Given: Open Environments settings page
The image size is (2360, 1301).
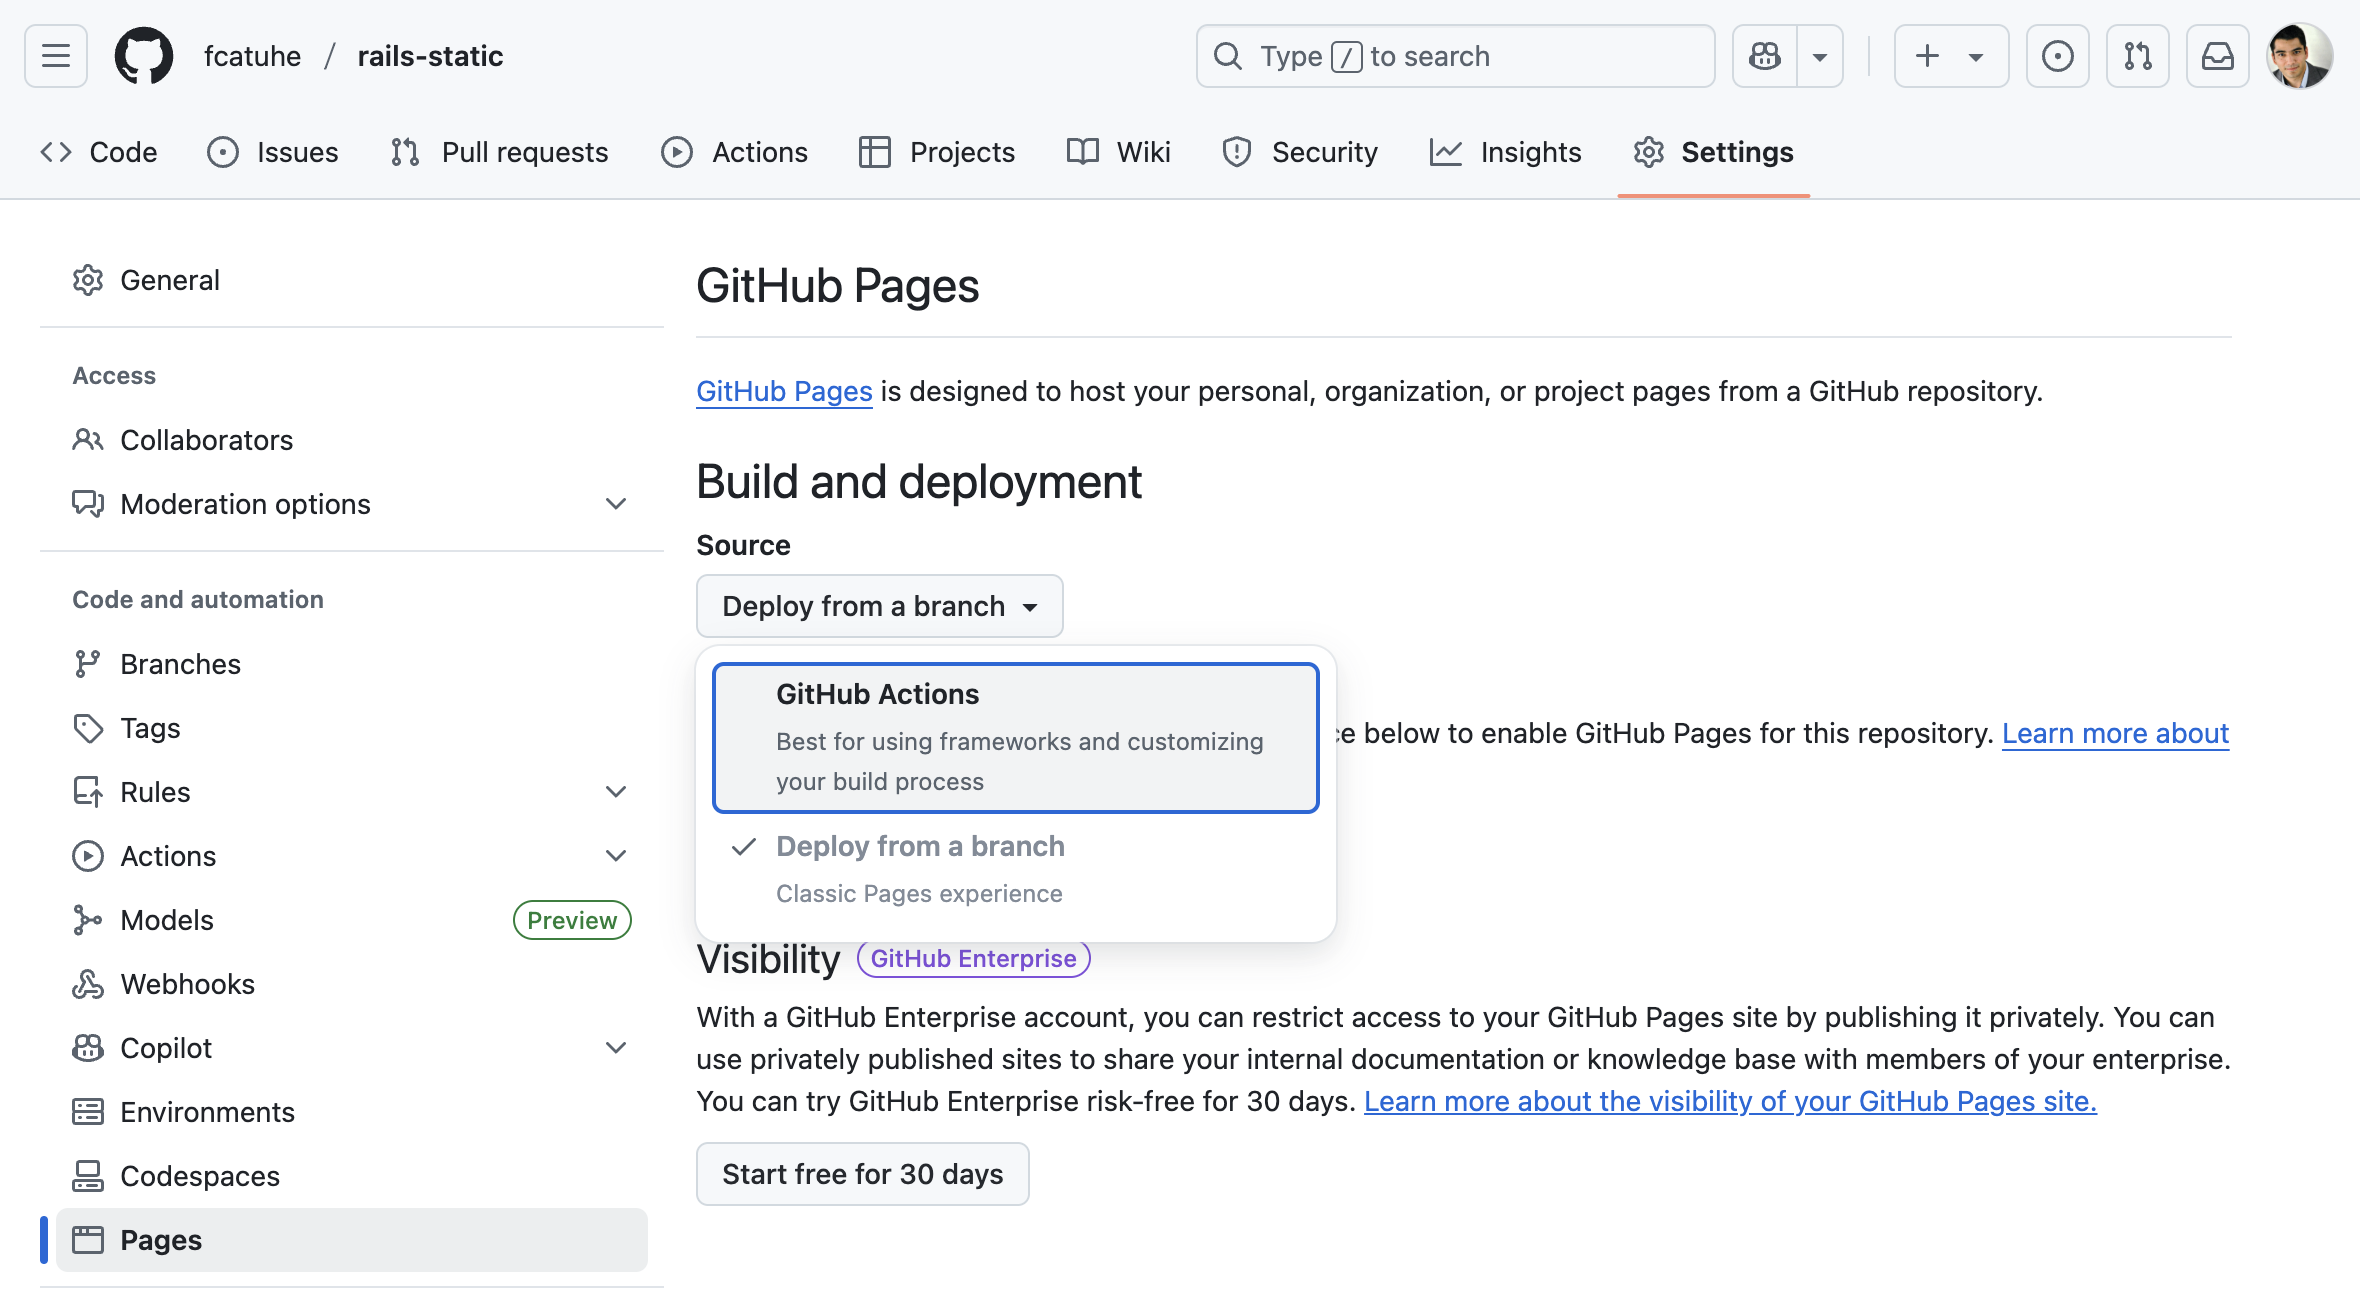Looking at the screenshot, I should pos(352,1112).
